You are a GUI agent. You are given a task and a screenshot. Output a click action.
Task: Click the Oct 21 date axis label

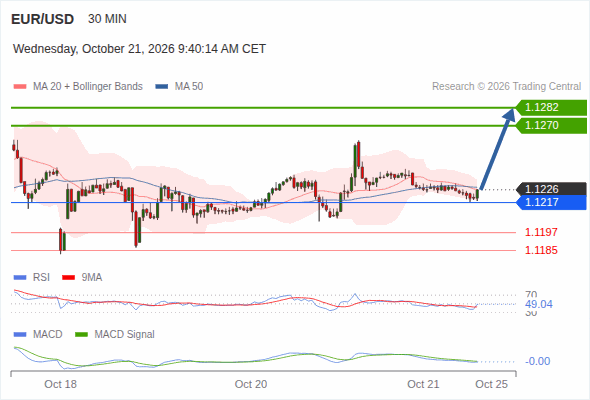point(423,384)
